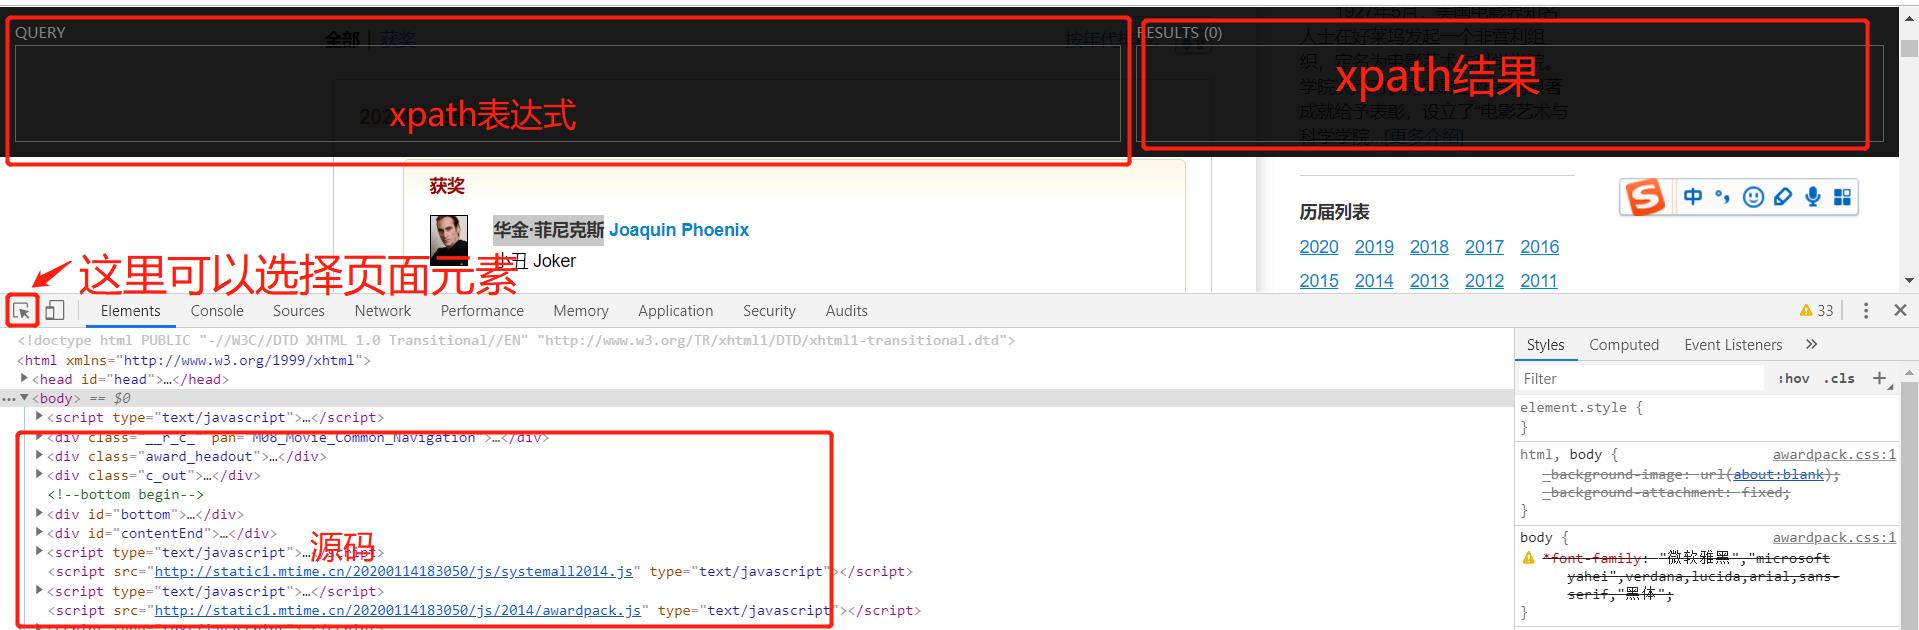Toggle the .cls class editor
The width and height of the screenshot is (1919, 630).
point(1839,378)
